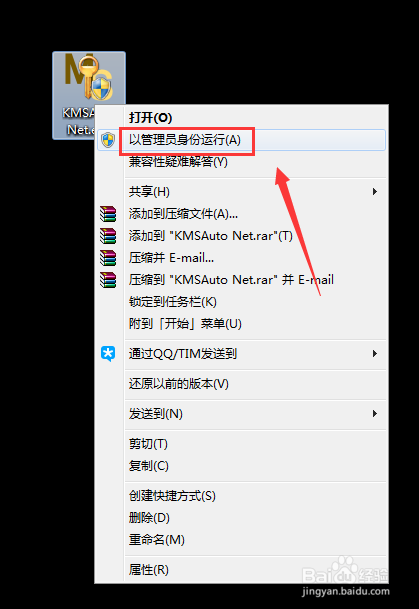Select 以管理员身份运行(A)
This screenshot has width=419, height=609.
point(241,140)
